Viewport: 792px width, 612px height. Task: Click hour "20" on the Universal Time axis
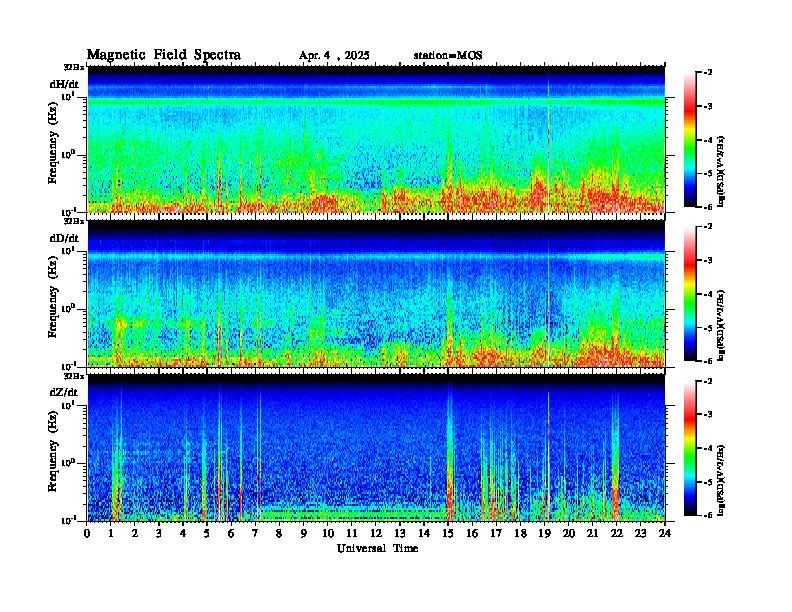[569, 533]
